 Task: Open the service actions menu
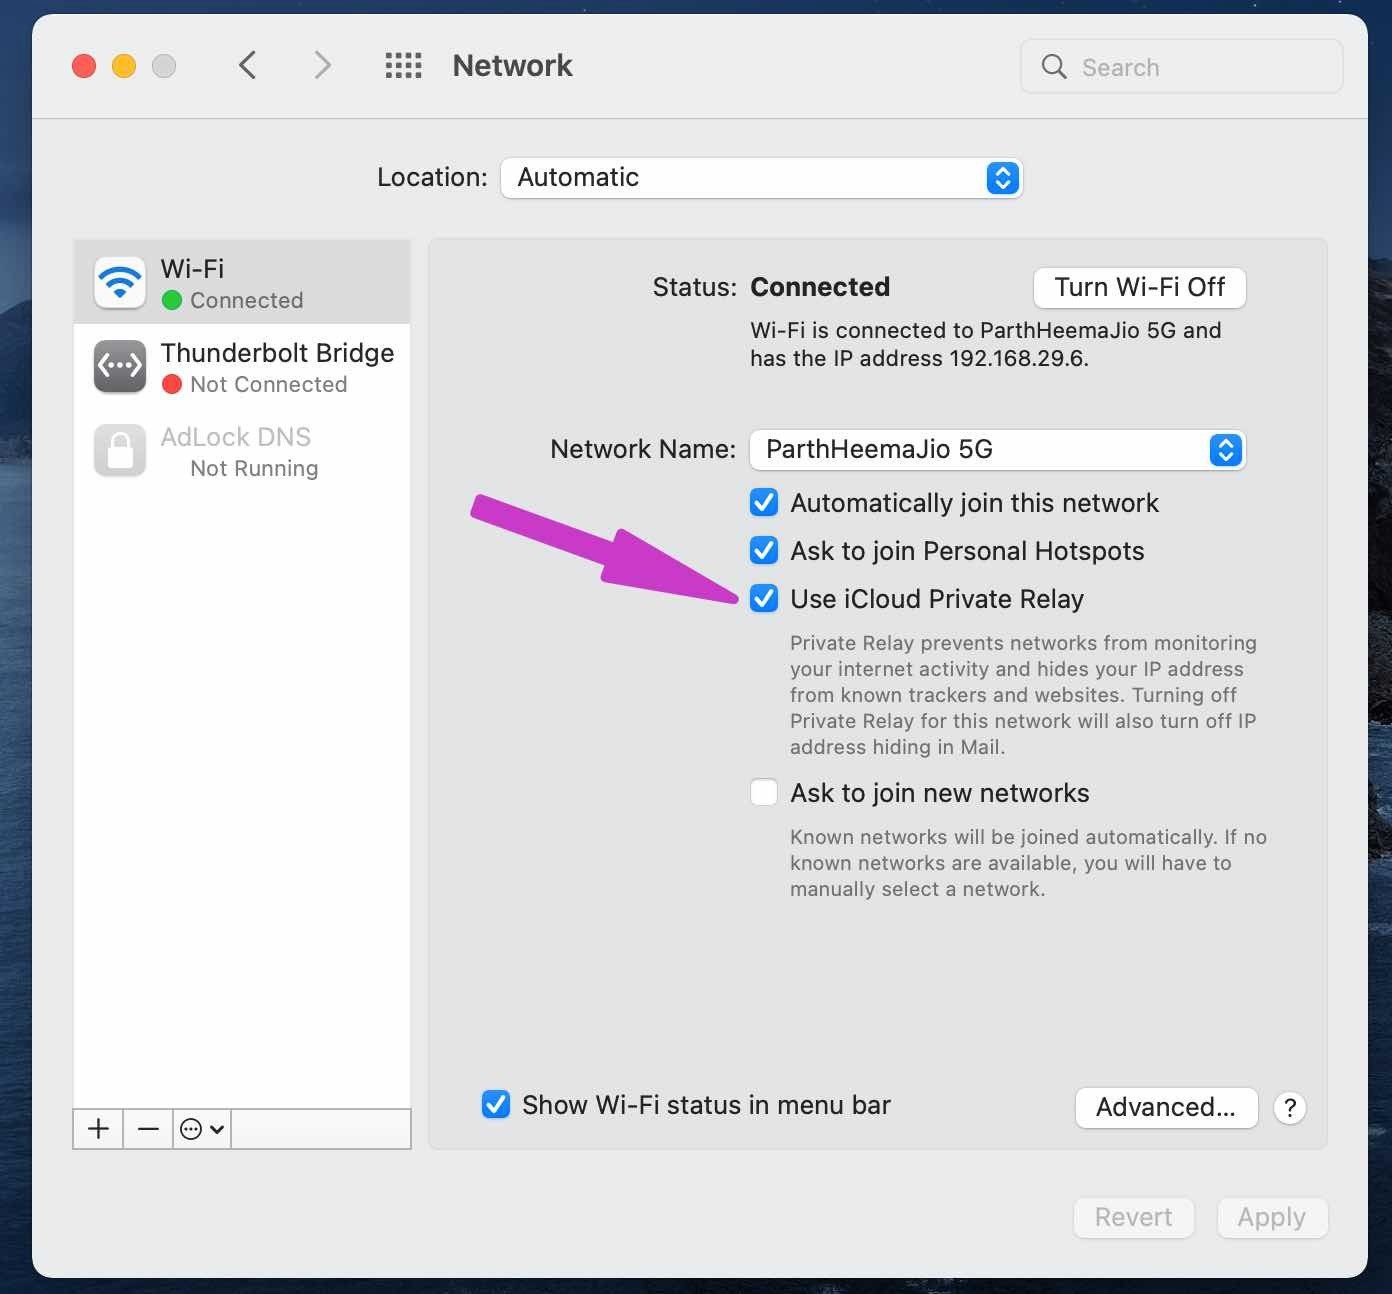coord(202,1129)
